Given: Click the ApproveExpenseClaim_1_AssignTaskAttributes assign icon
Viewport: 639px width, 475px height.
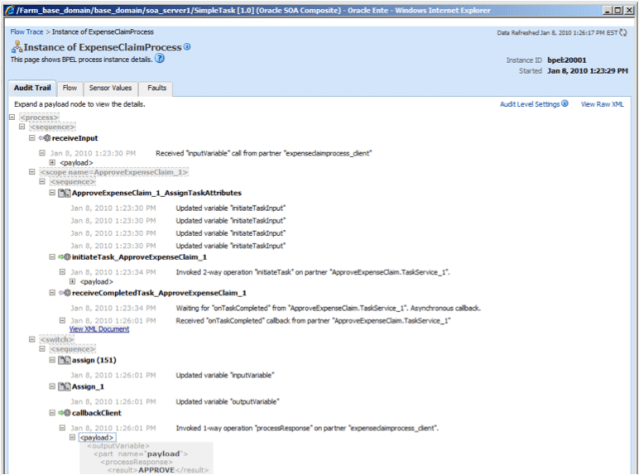Looking at the screenshot, I should point(64,192).
